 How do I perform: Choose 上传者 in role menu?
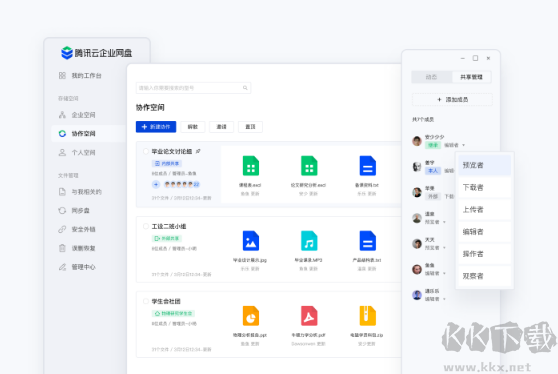click(484, 210)
